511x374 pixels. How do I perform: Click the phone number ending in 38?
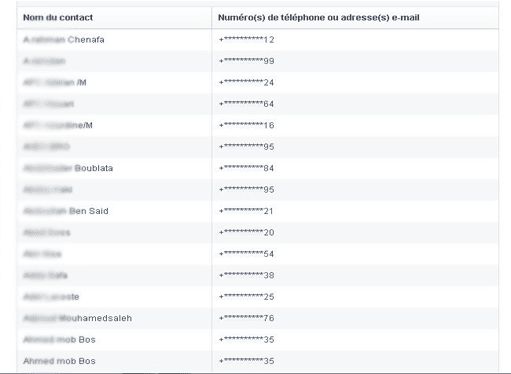[x=247, y=275]
